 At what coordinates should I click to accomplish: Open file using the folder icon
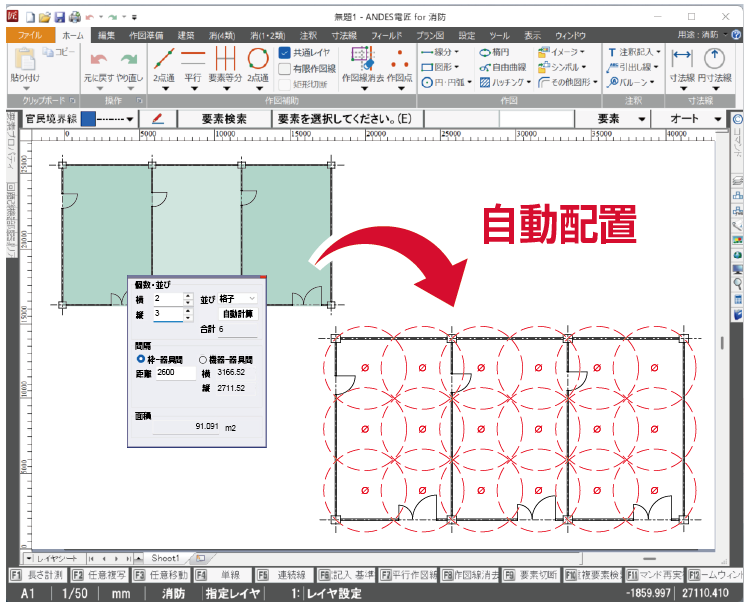[44, 18]
